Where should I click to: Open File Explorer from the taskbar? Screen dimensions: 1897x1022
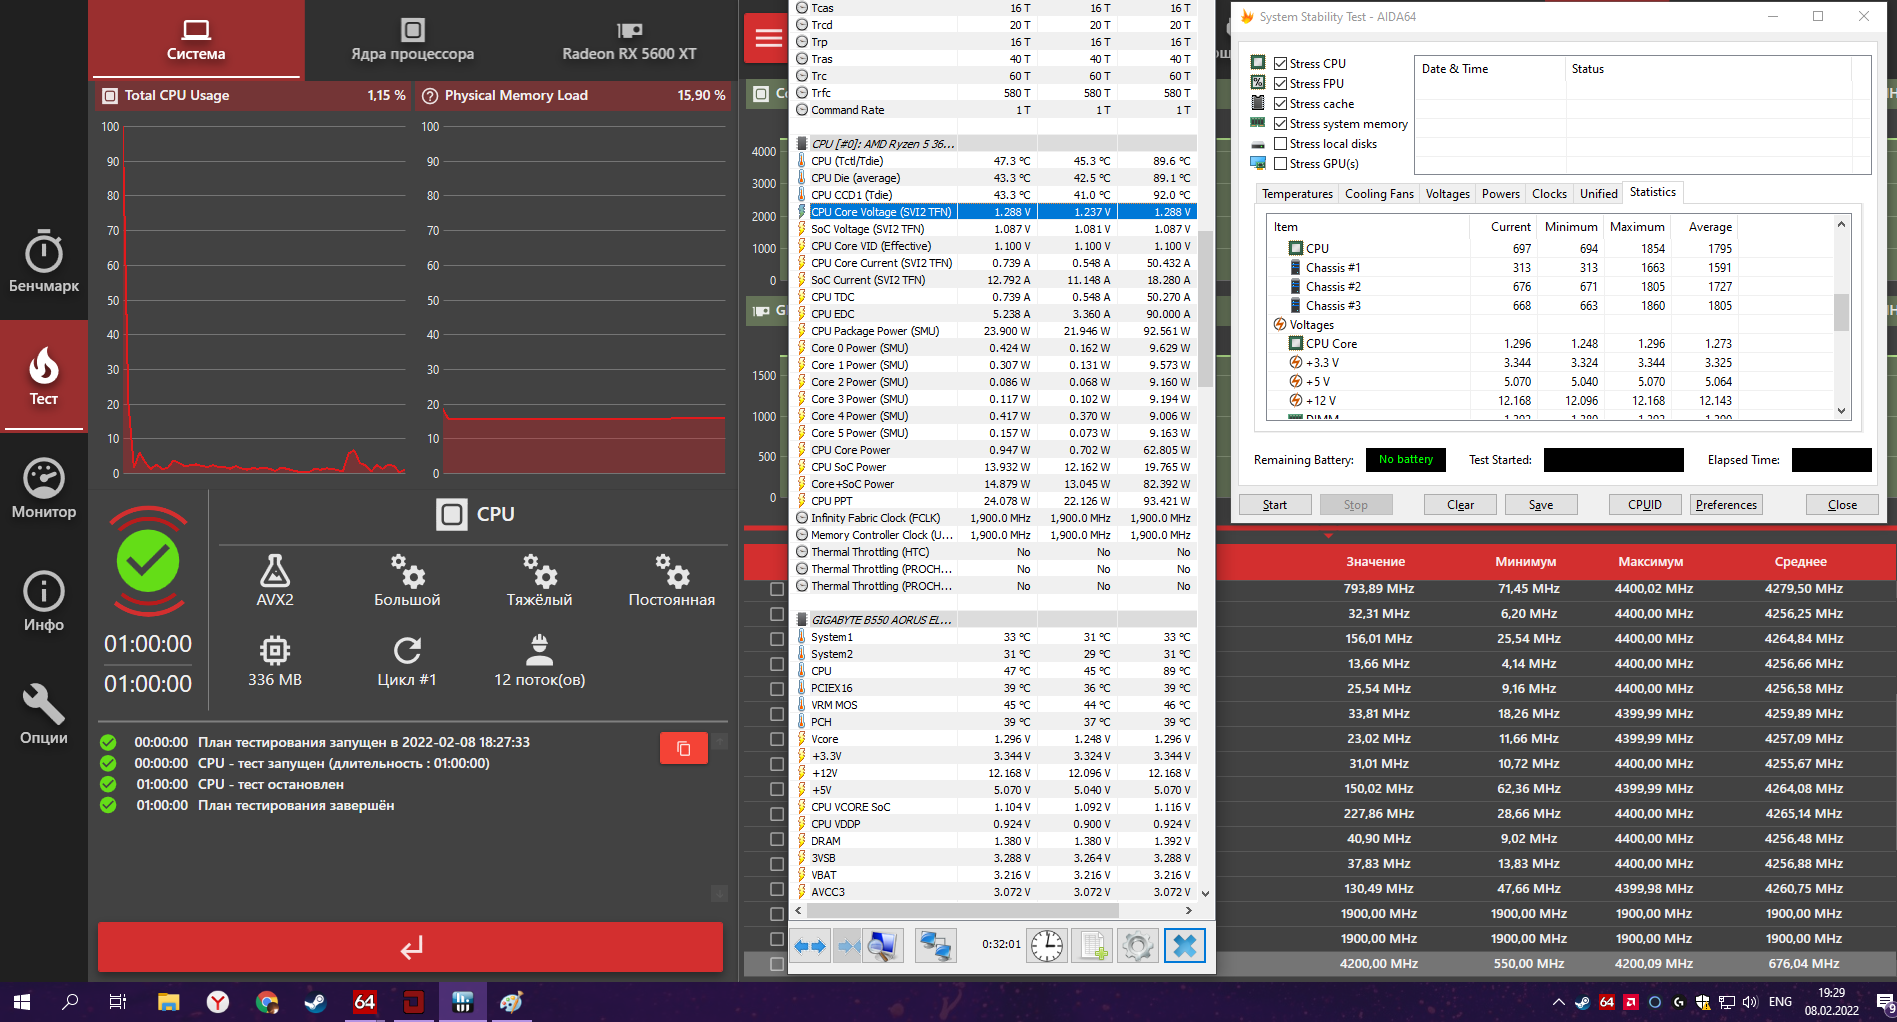click(x=168, y=1002)
